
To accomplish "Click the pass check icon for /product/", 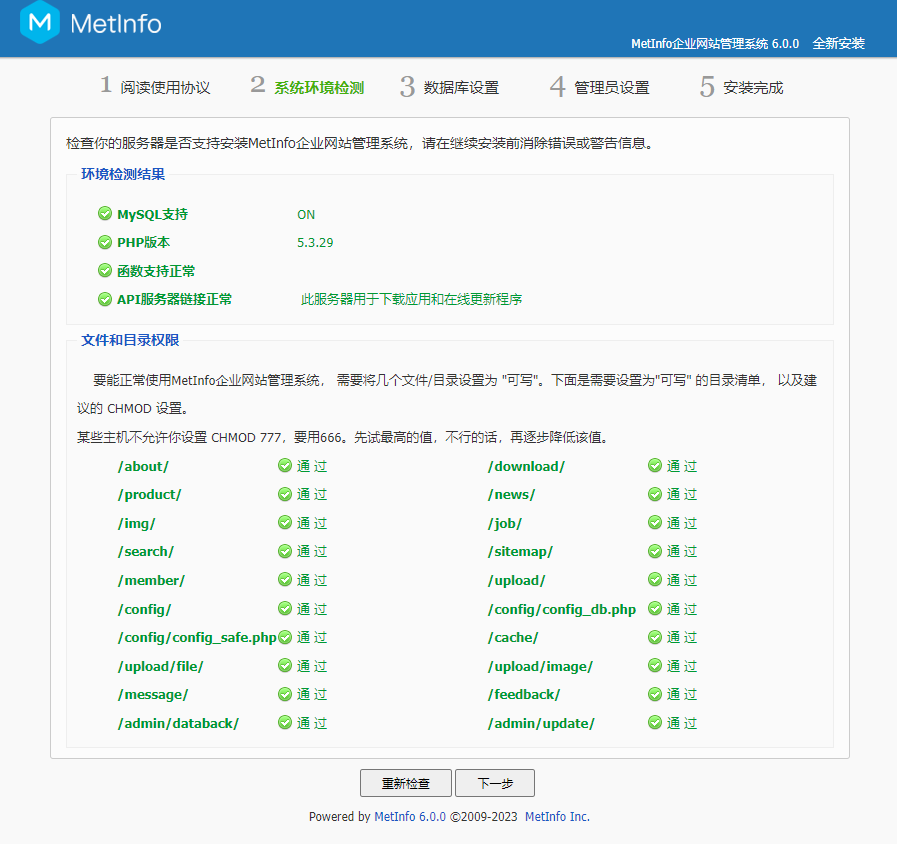I will point(285,494).
